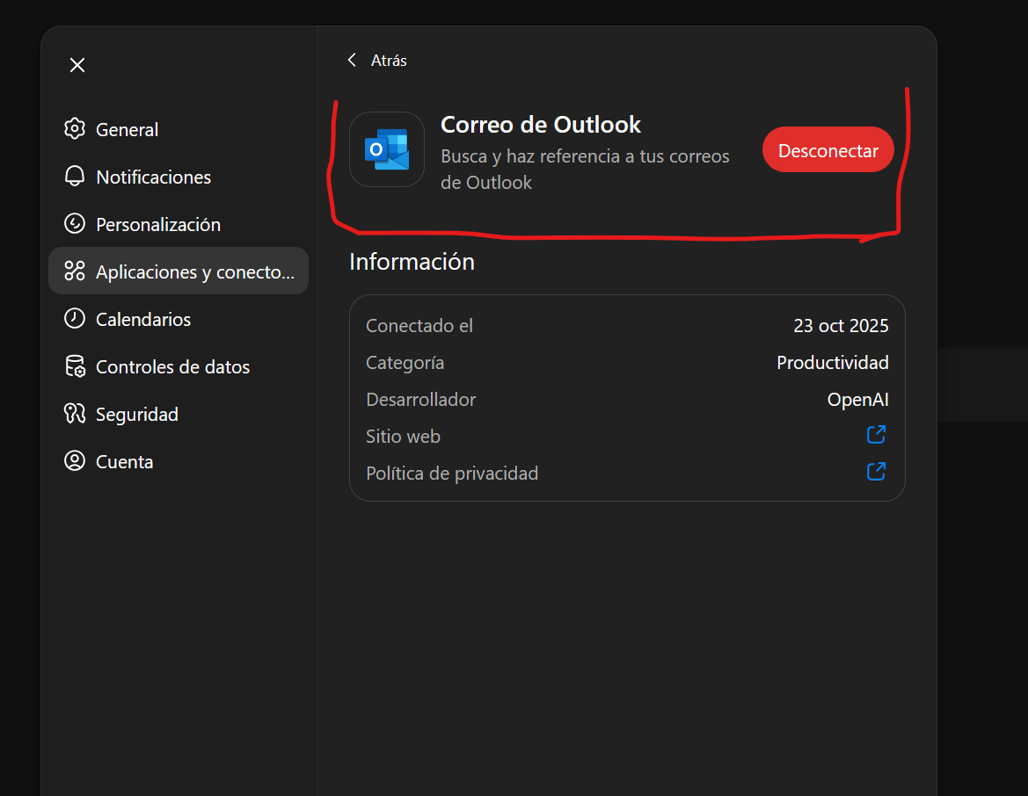Select Aplicaciones y conectores in sidebar
The width and height of the screenshot is (1028, 796).
pyautogui.click(x=179, y=272)
